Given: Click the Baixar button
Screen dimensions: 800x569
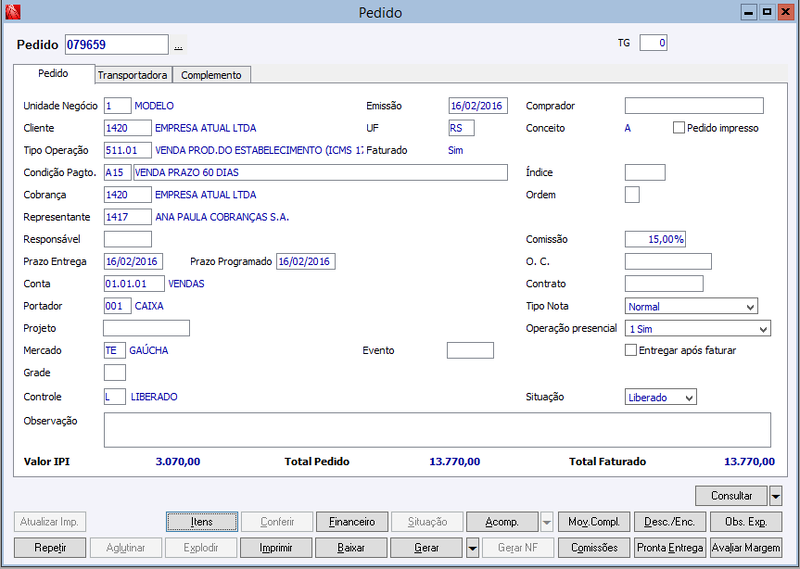Looking at the screenshot, I should [x=351, y=548].
